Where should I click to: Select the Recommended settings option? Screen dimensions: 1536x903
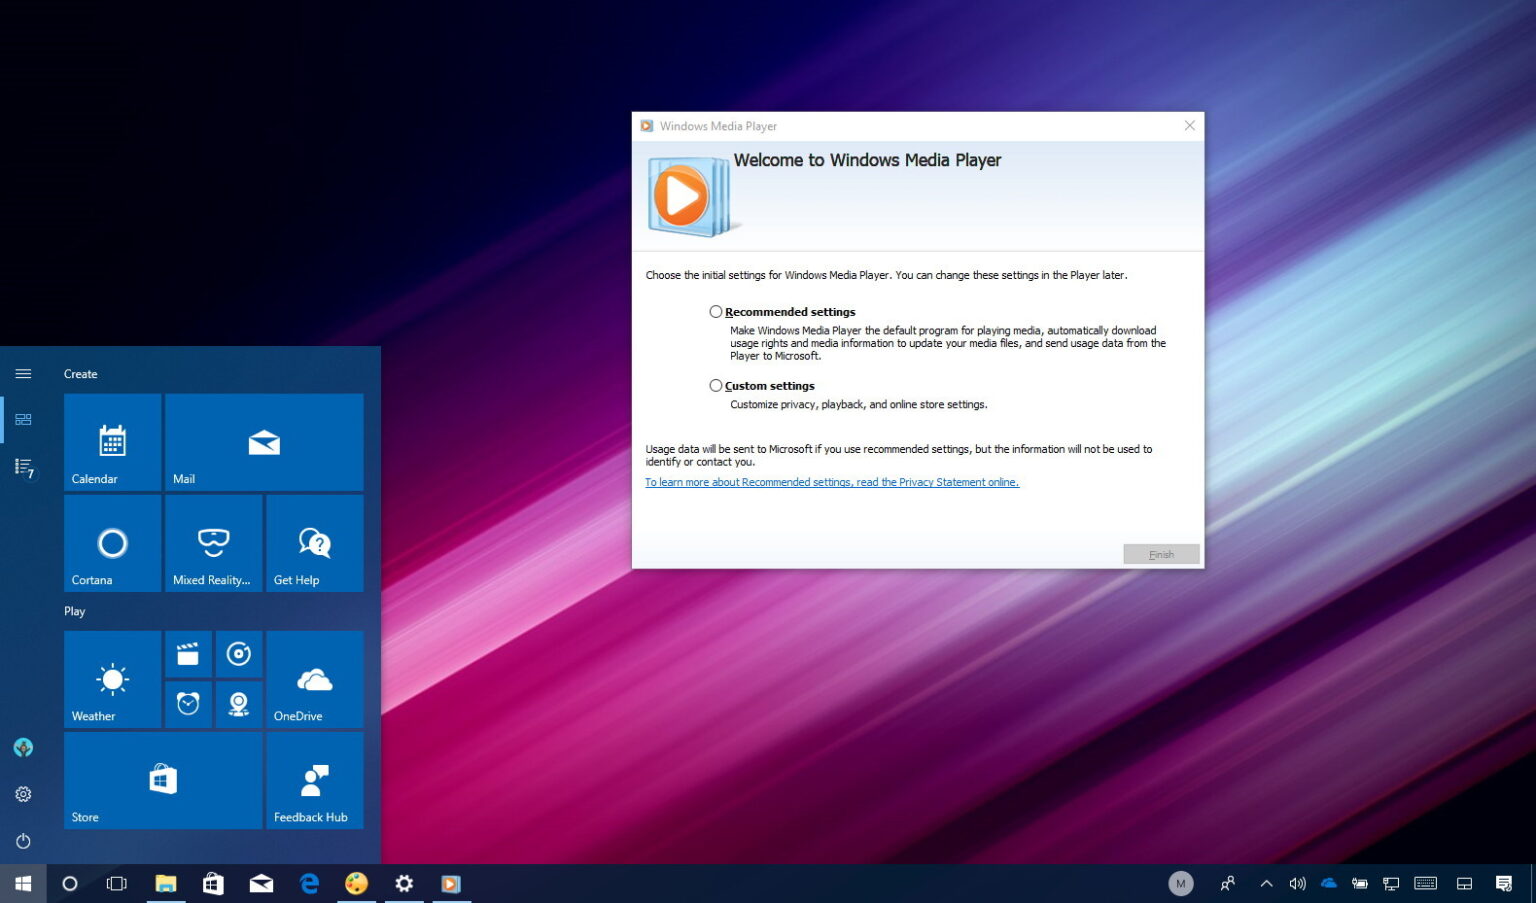tap(716, 311)
